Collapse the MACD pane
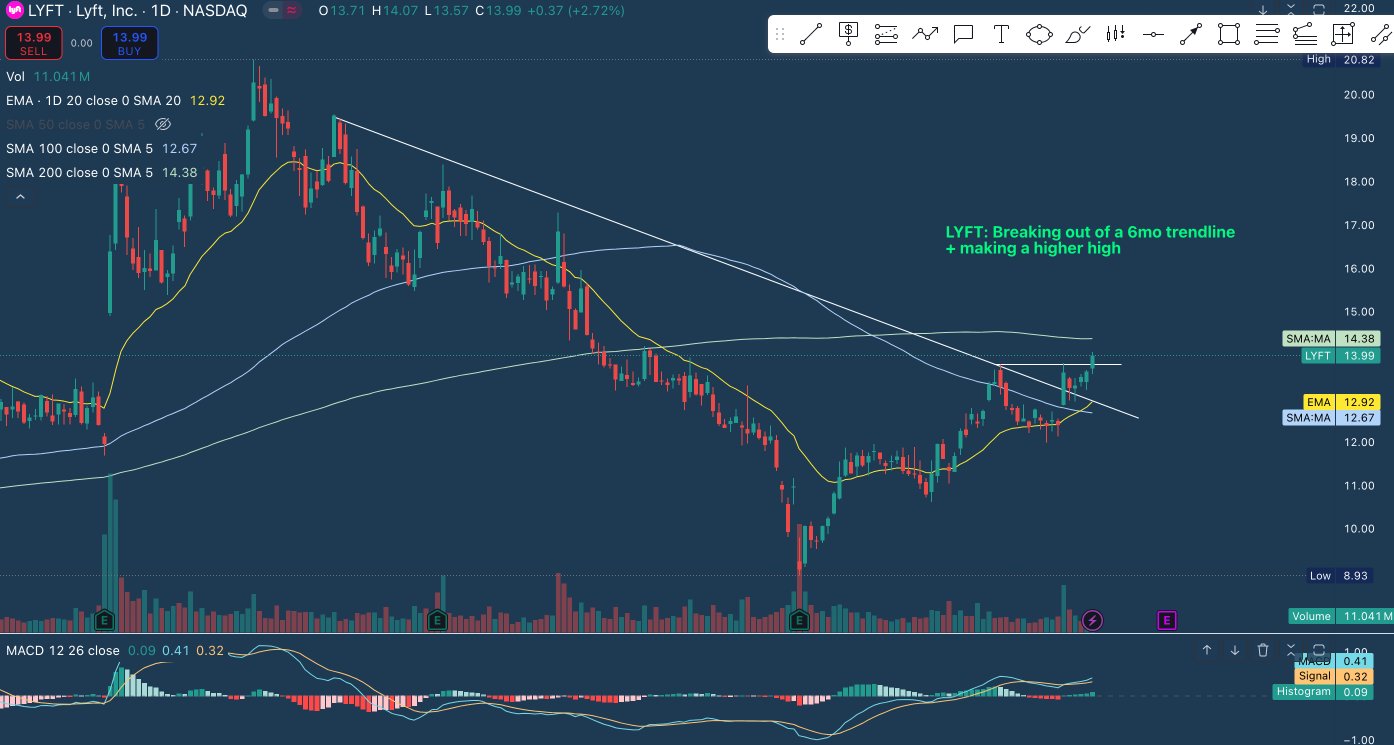The height and width of the screenshot is (745, 1394). (1291, 650)
